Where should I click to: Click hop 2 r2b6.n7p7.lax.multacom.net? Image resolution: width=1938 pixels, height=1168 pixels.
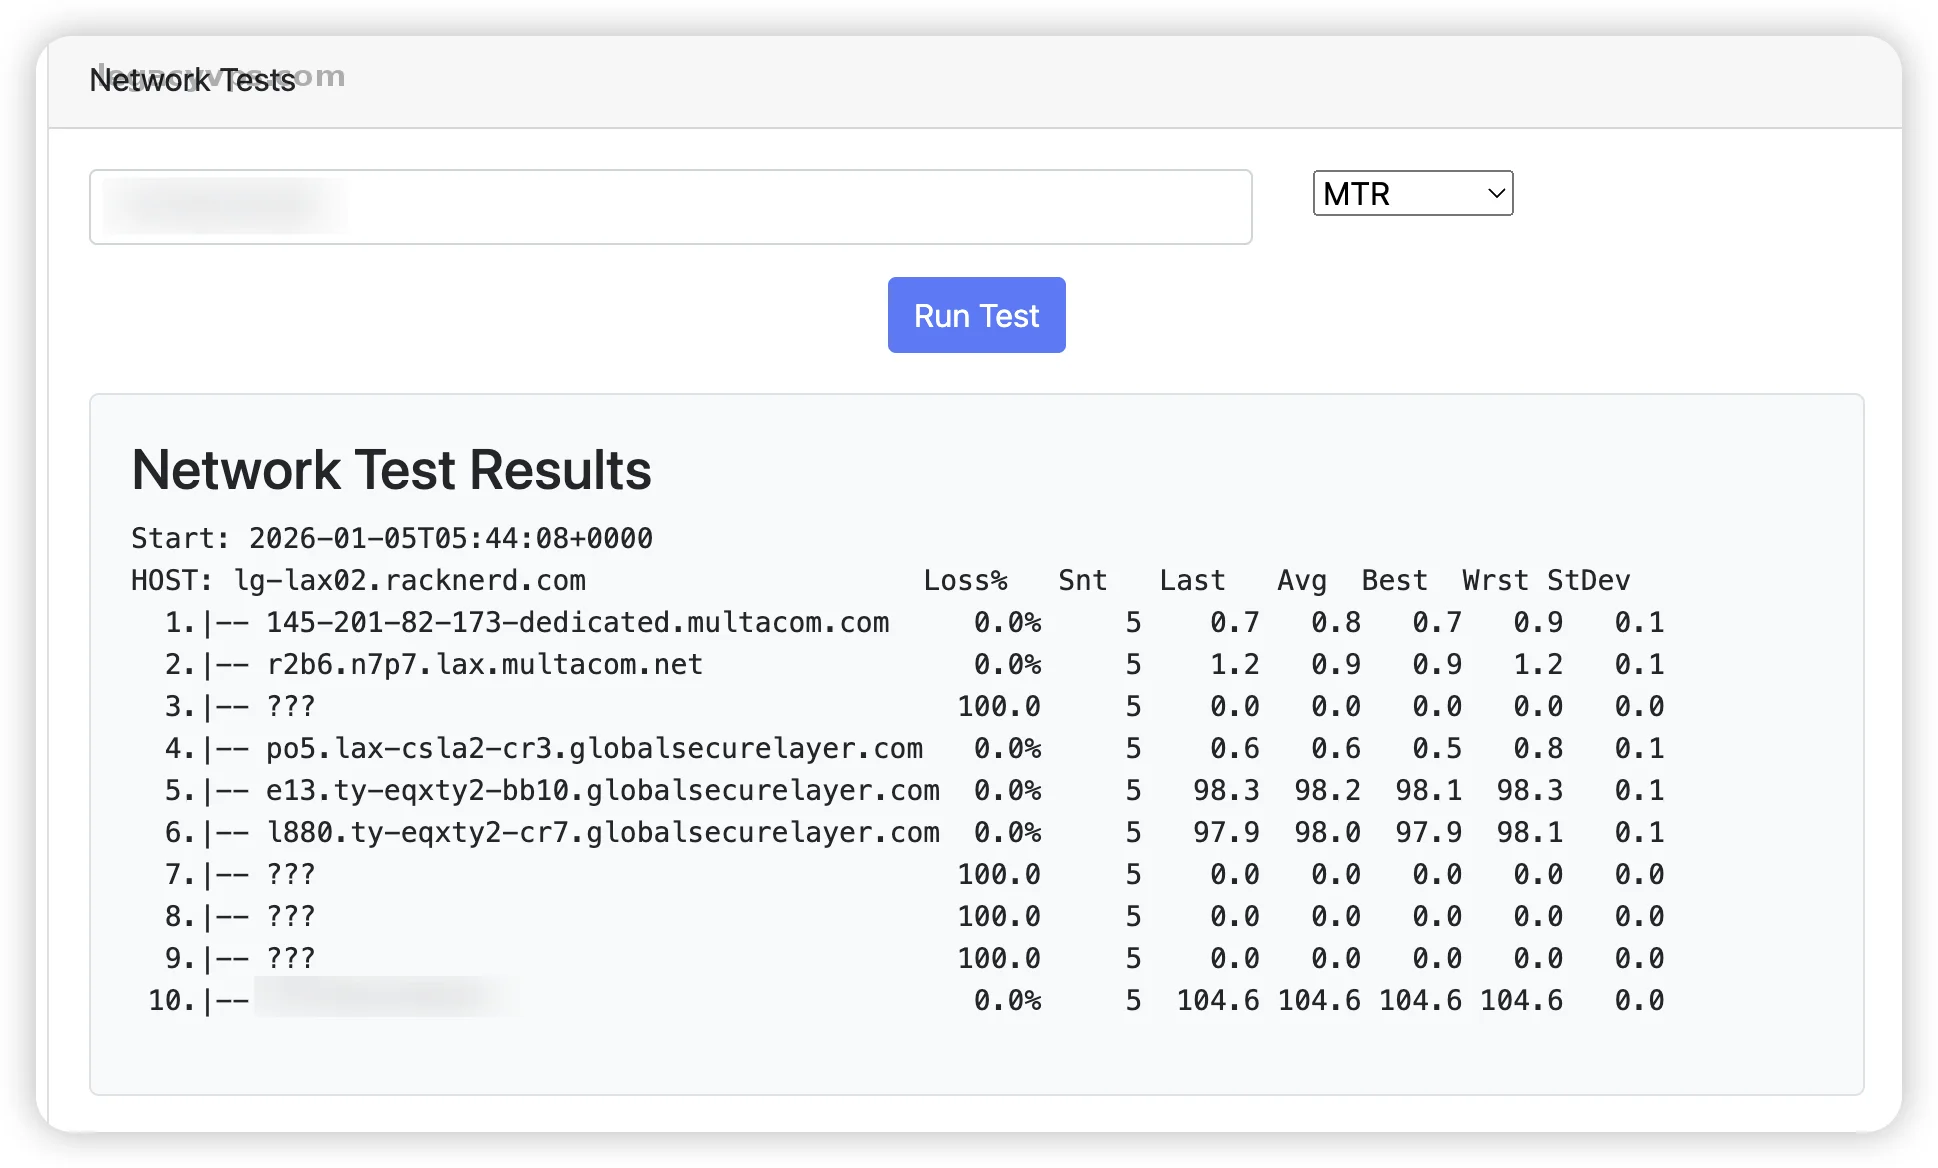tap(484, 664)
